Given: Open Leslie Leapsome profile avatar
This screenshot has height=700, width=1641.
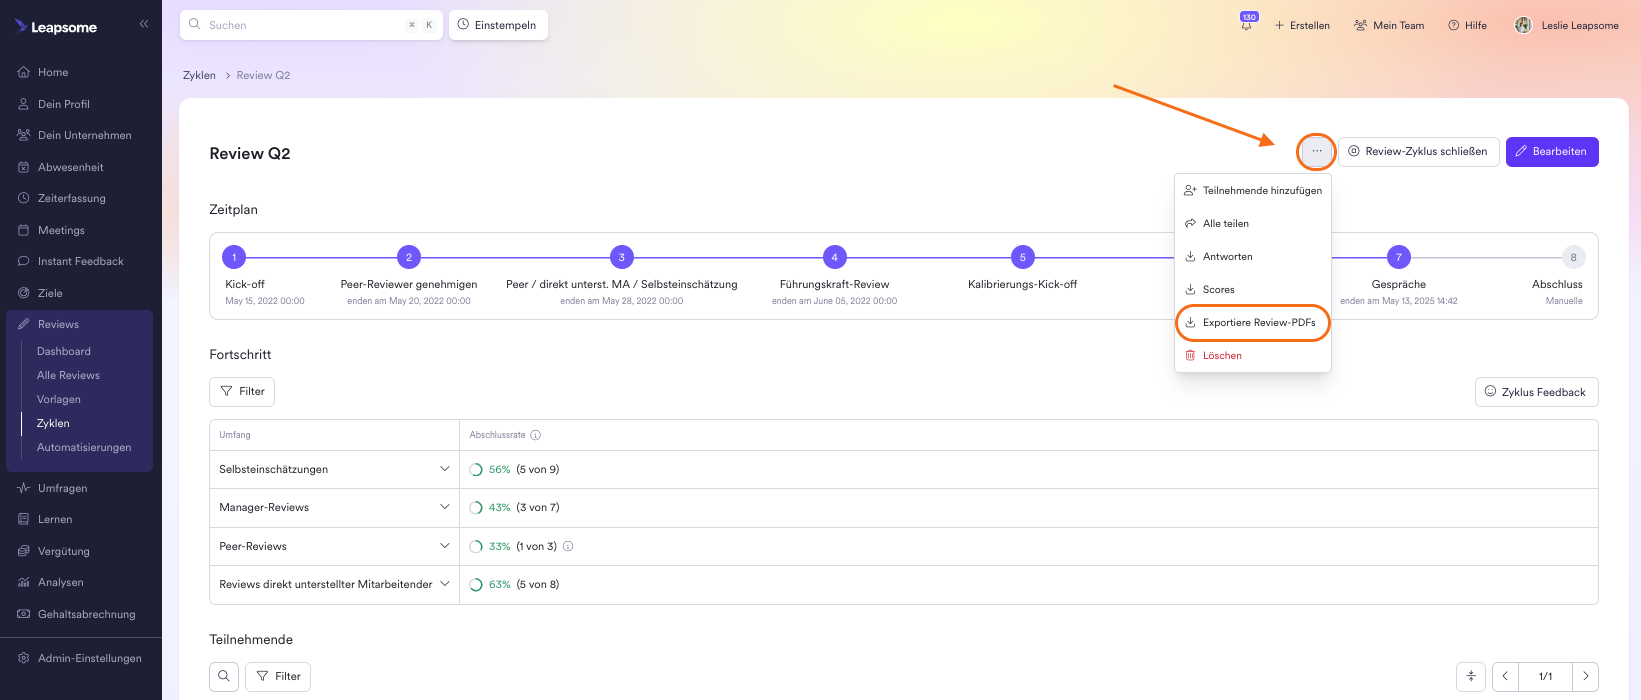Looking at the screenshot, I should pyautogui.click(x=1523, y=25).
